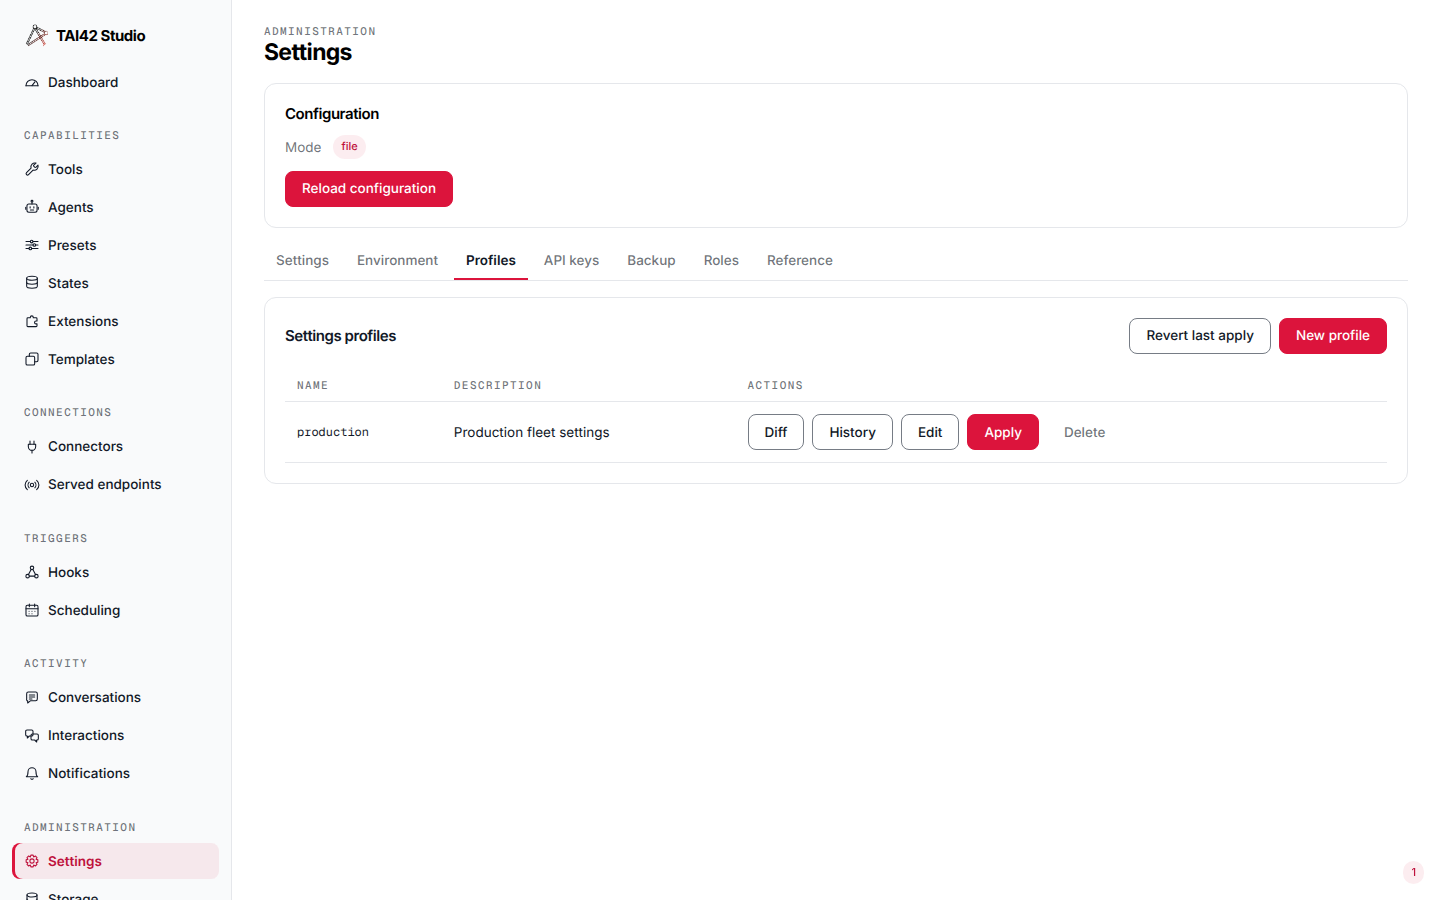Click the Agents robot icon

32,208
